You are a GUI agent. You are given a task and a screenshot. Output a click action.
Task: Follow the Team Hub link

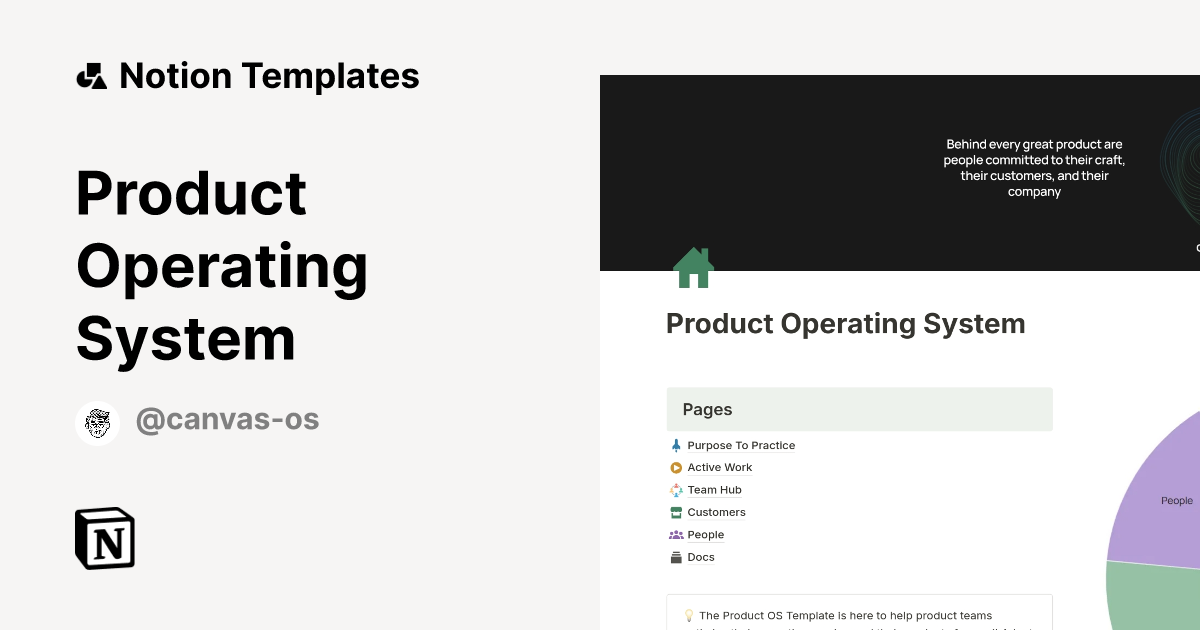point(714,489)
